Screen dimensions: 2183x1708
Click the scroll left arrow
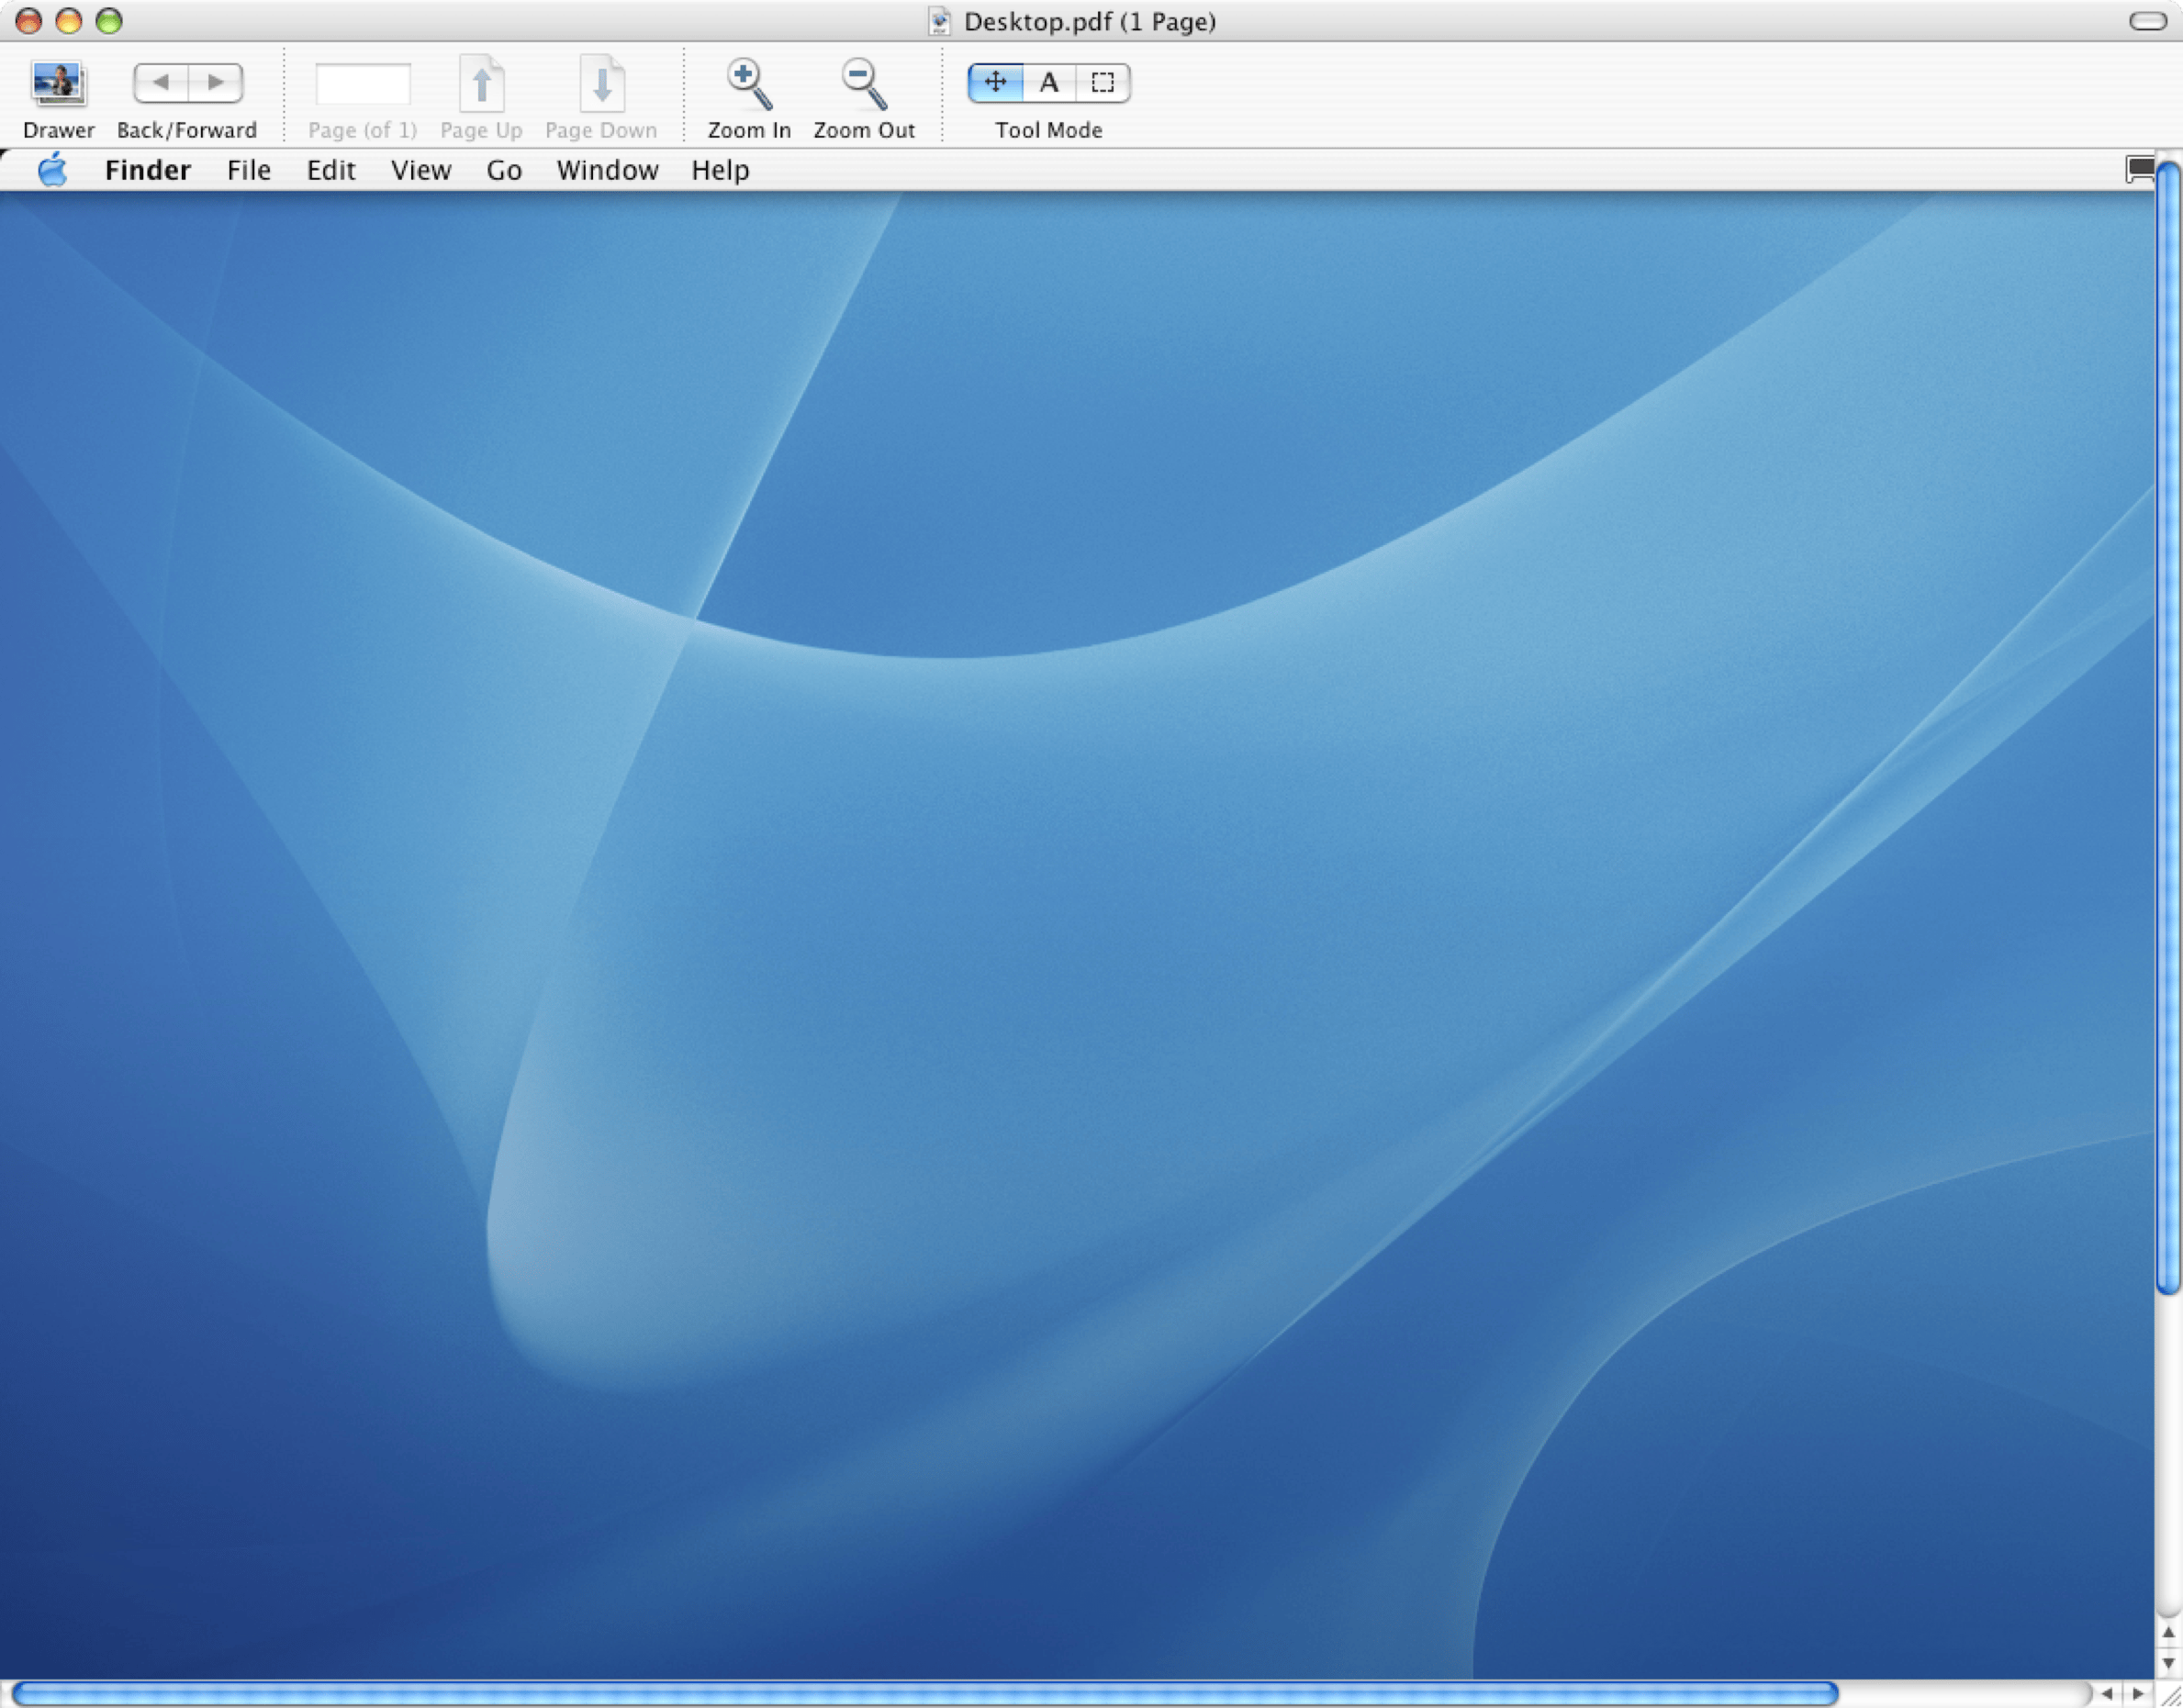[x=2107, y=1694]
